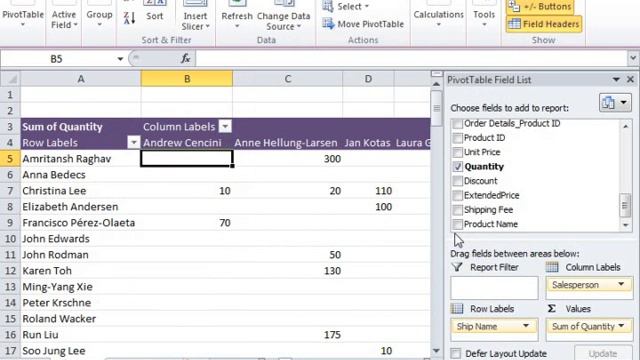
Task: Check the Product Name field
Action: (458, 224)
